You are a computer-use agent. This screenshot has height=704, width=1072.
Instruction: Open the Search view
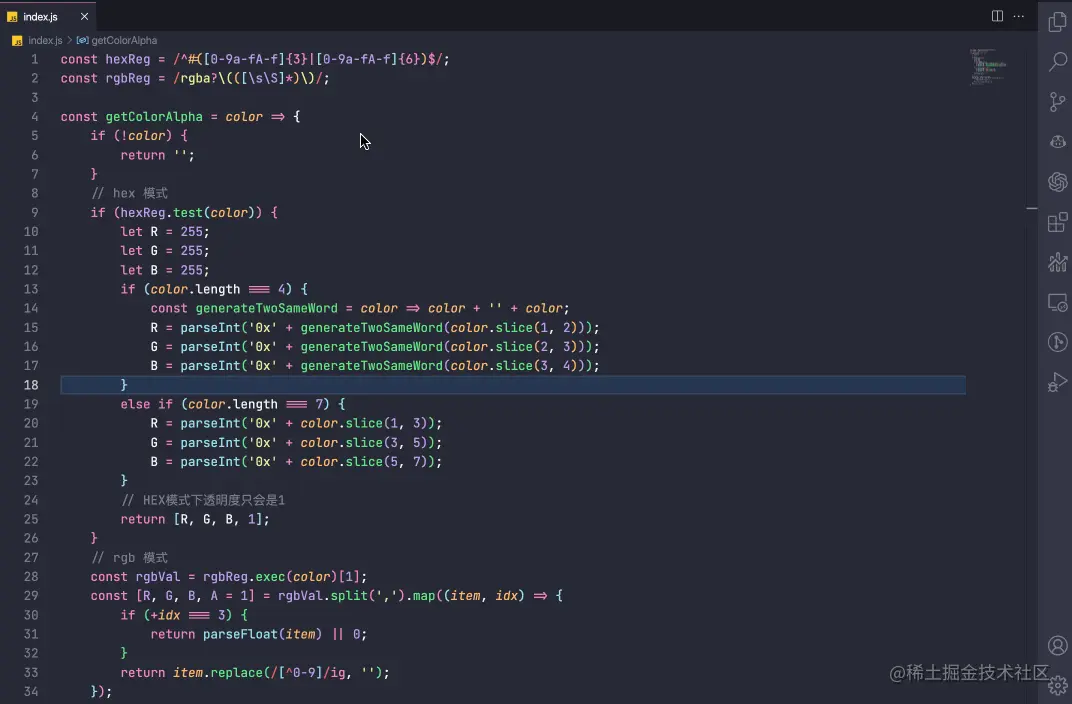pos(1058,62)
